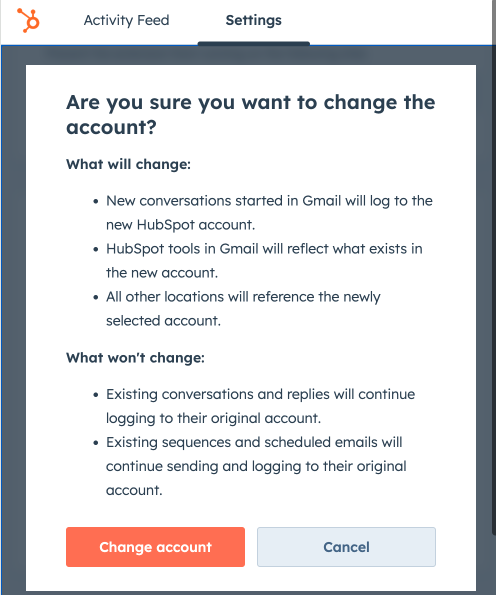
Task: Click the 'HubSpot tools in Gmail' bullet text
Action: point(264,261)
